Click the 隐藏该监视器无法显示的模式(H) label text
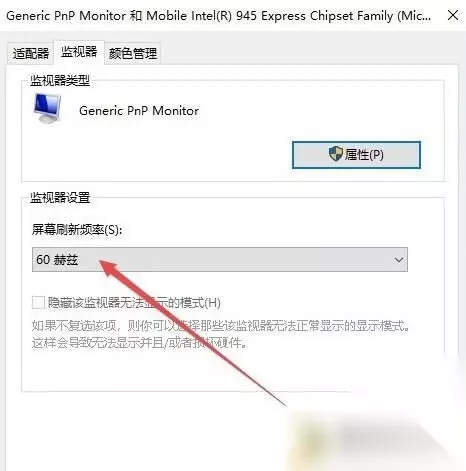The height and width of the screenshot is (471, 466). [x=134, y=303]
